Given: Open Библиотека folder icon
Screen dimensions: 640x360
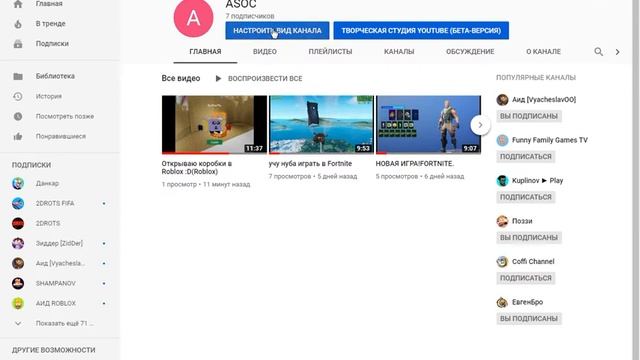Looking at the screenshot, I should [x=18, y=76].
